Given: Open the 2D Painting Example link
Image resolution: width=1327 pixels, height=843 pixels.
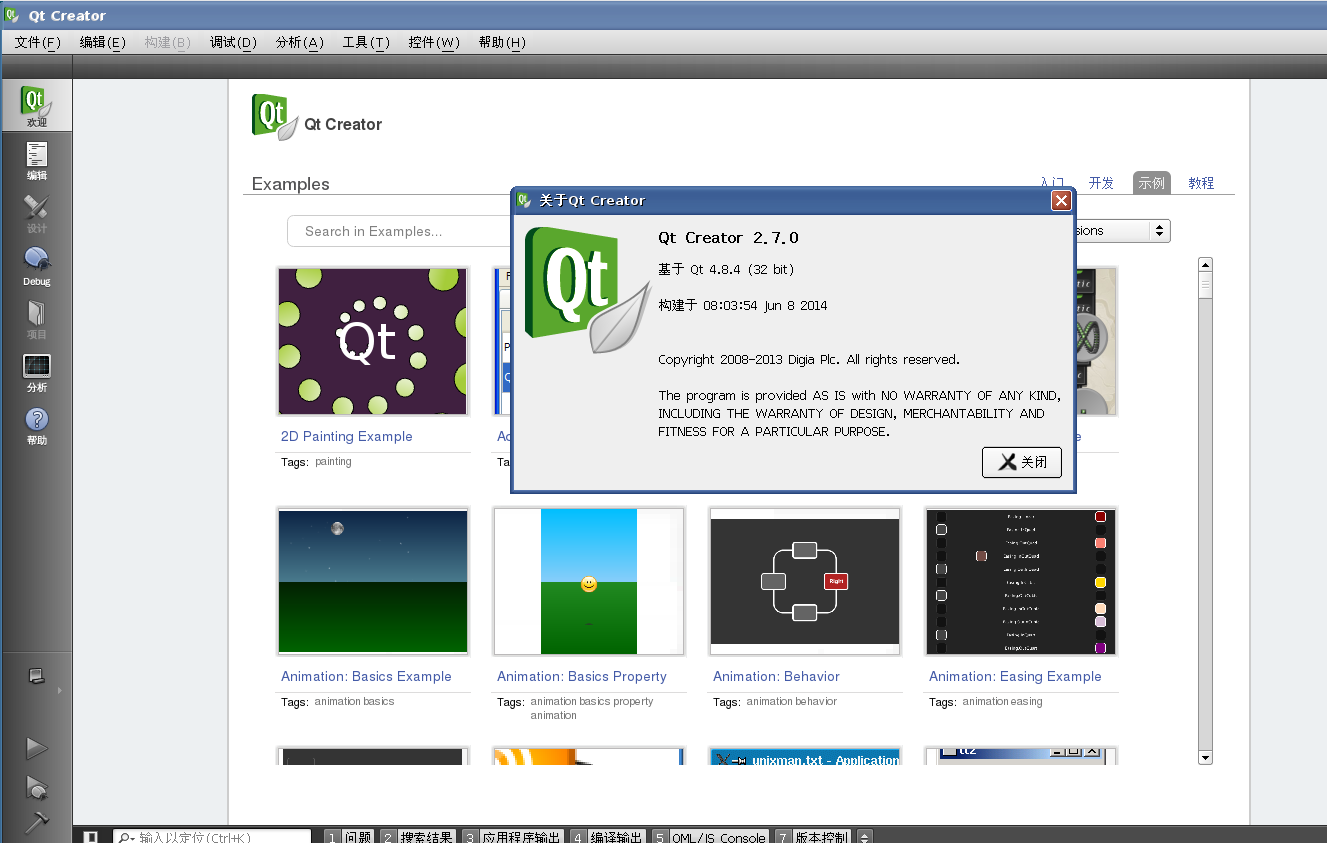Looking at the screenshot, I should [346, 436].
